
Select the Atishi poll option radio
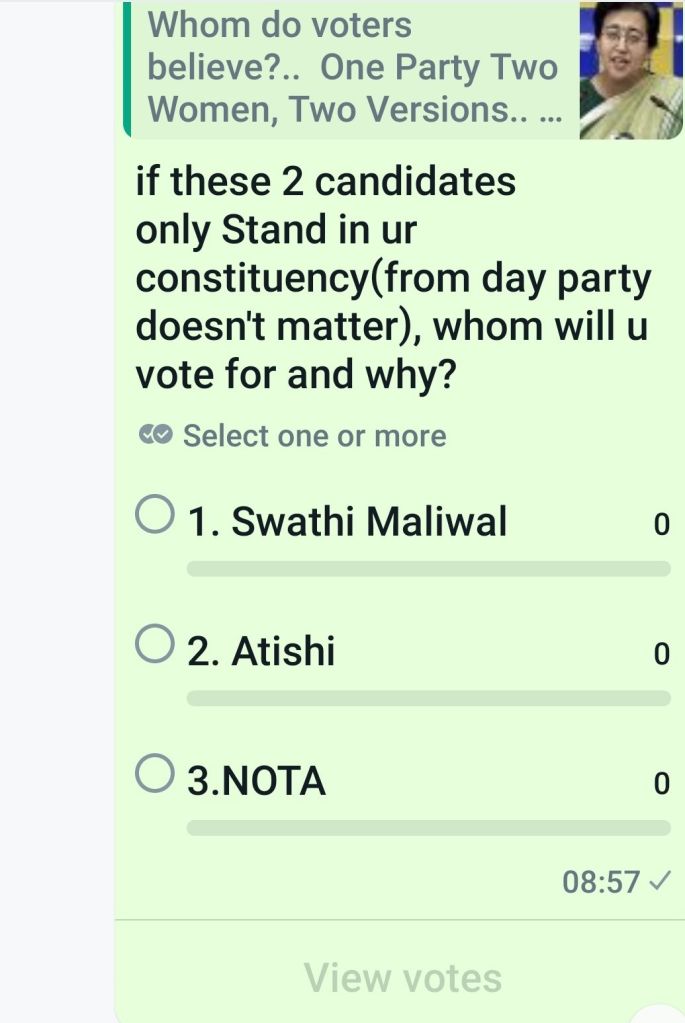(153, 646)
